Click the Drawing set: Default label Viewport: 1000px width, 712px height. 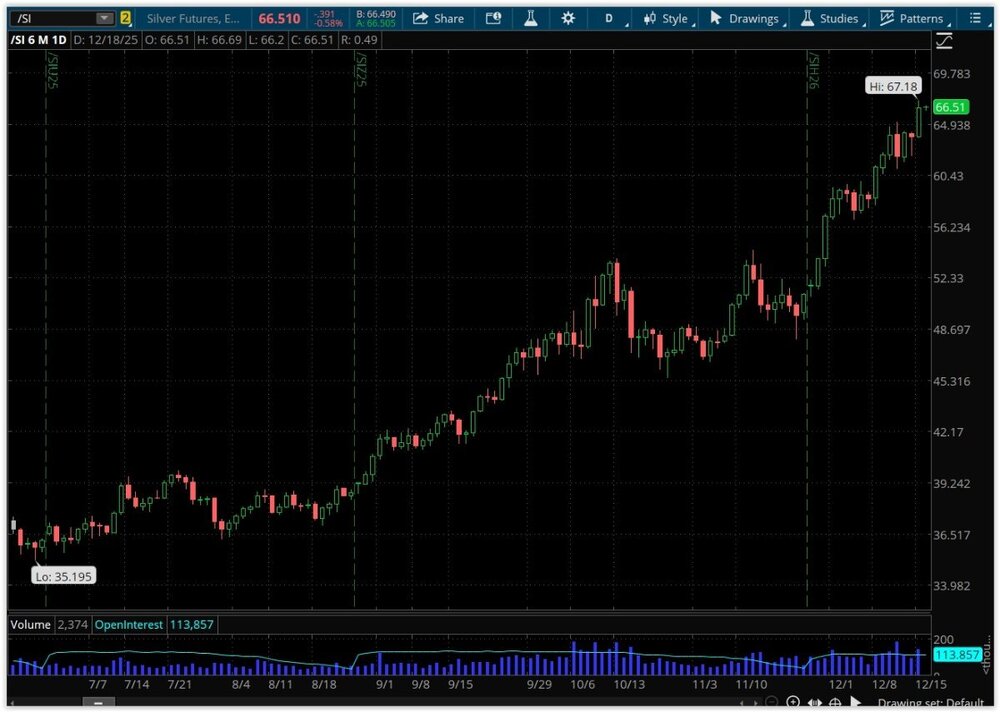point(932,702)
